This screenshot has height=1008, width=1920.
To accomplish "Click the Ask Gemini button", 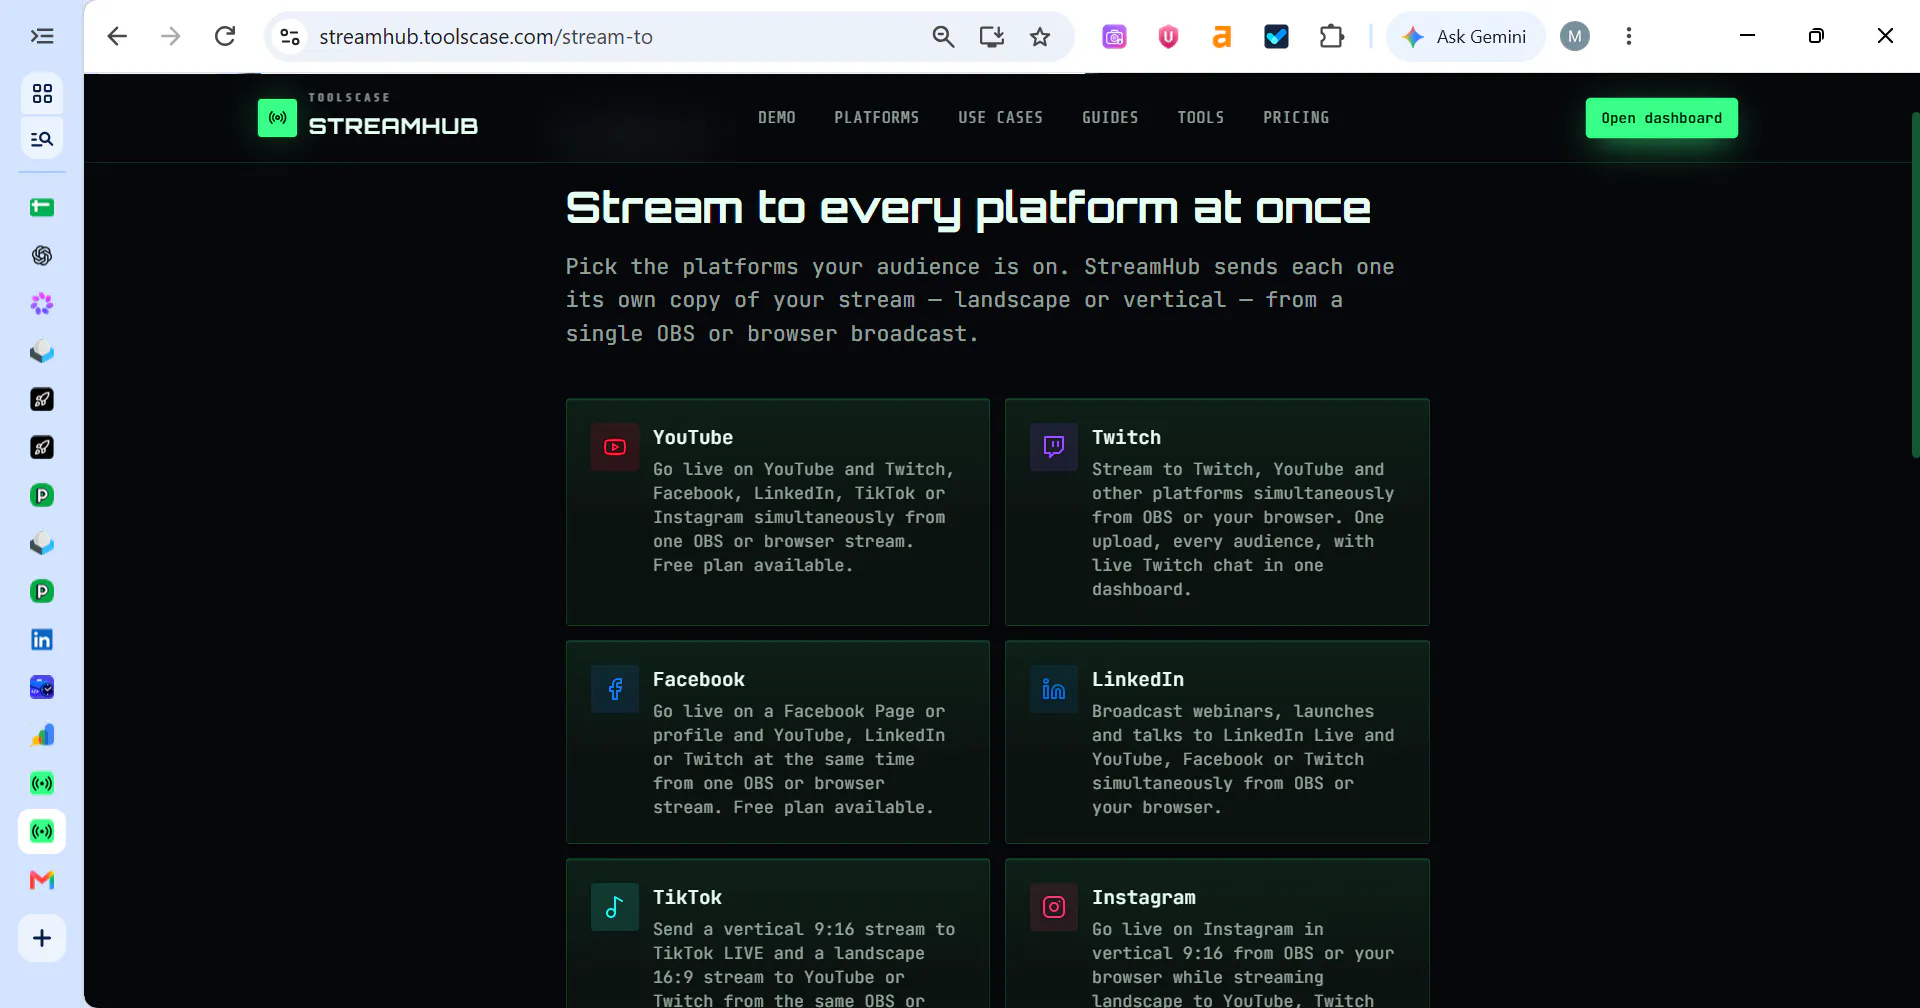I will pos(1465,37).
